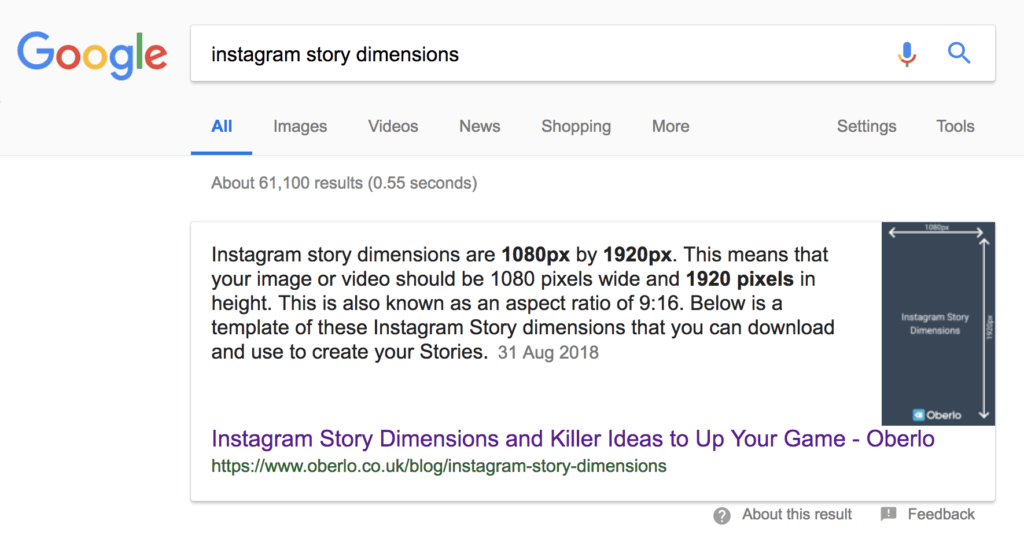The height and width of the screenshot is (546, 1024).
Task: Click the question mark icon beside About this result
Action: click(722, 516)
